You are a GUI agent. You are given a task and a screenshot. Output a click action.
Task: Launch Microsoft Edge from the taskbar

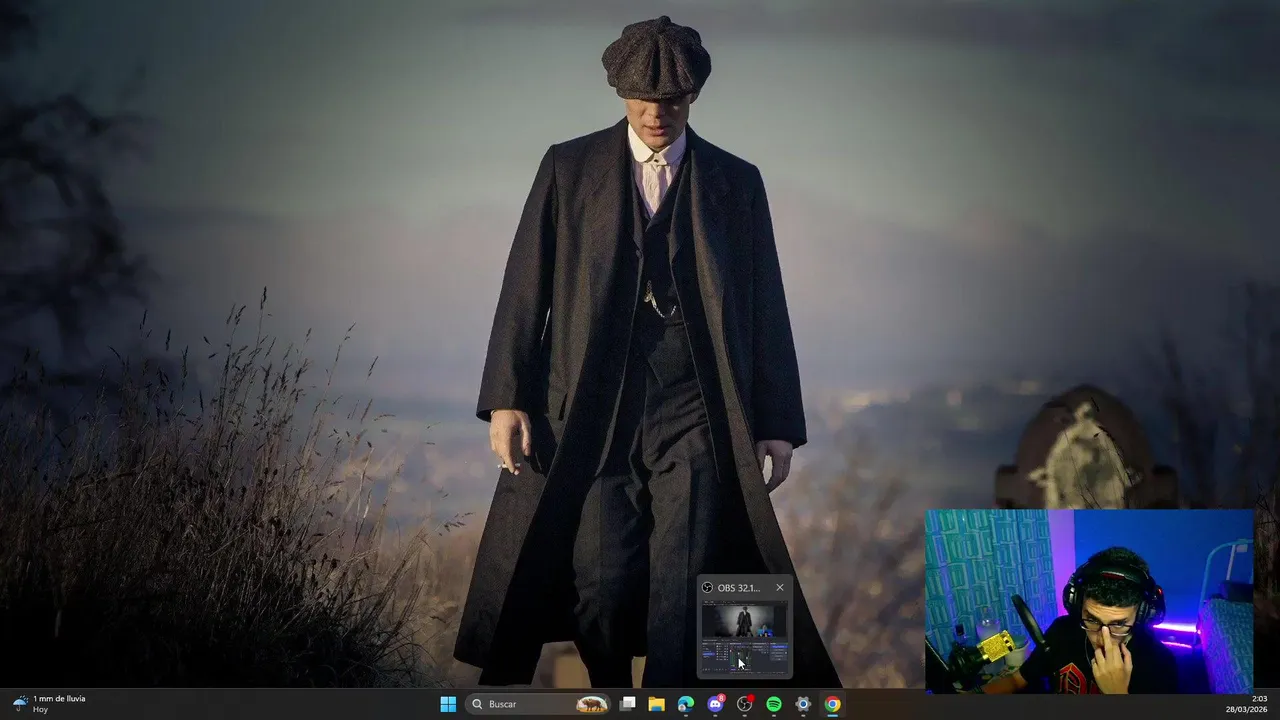[x=686, y=704]
